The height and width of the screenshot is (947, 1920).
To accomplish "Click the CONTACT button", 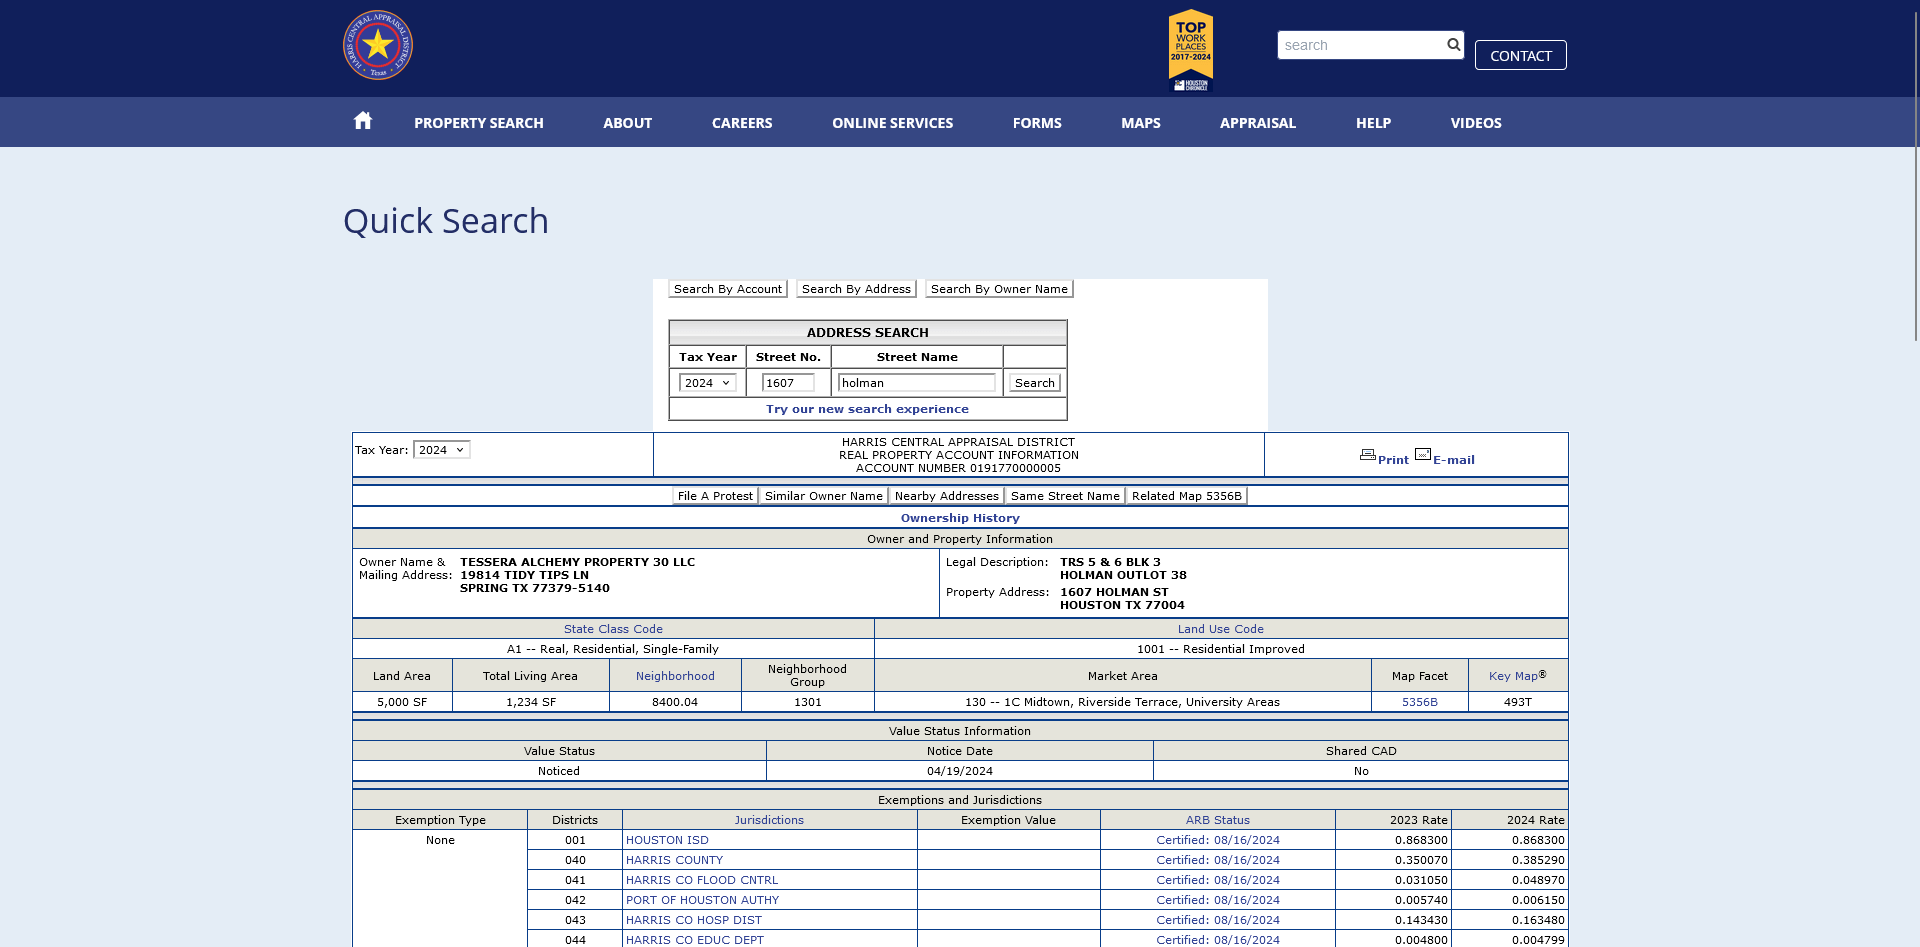I will [x=1520, y=55].
